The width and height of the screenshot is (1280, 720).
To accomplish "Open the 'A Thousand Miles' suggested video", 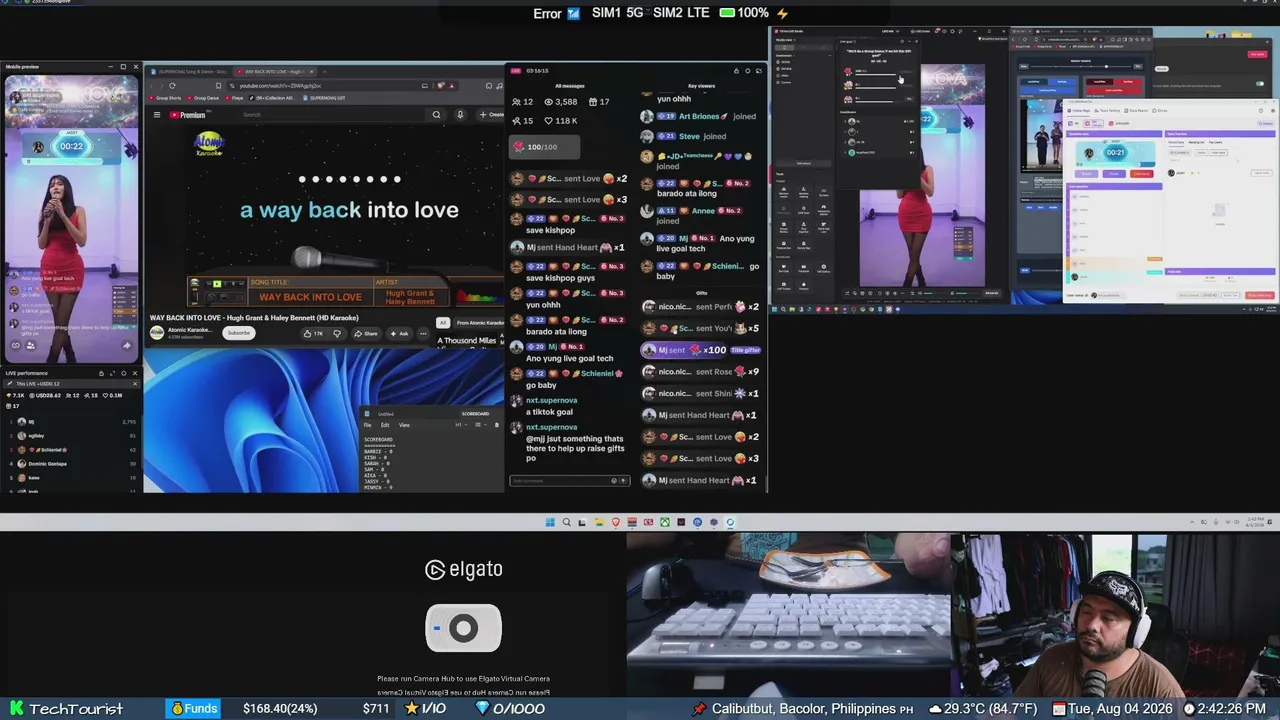I will pyautogui.click(x=466, y=340).
